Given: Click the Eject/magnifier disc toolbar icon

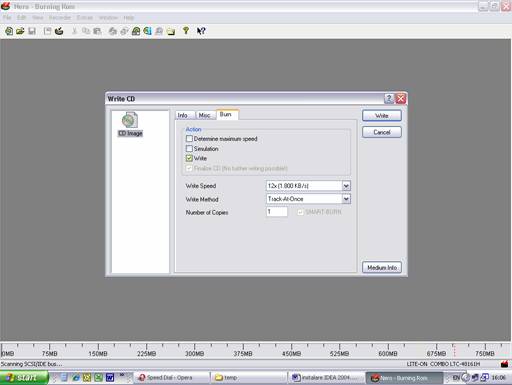Looking at the screenshot, I should point(159,31).
